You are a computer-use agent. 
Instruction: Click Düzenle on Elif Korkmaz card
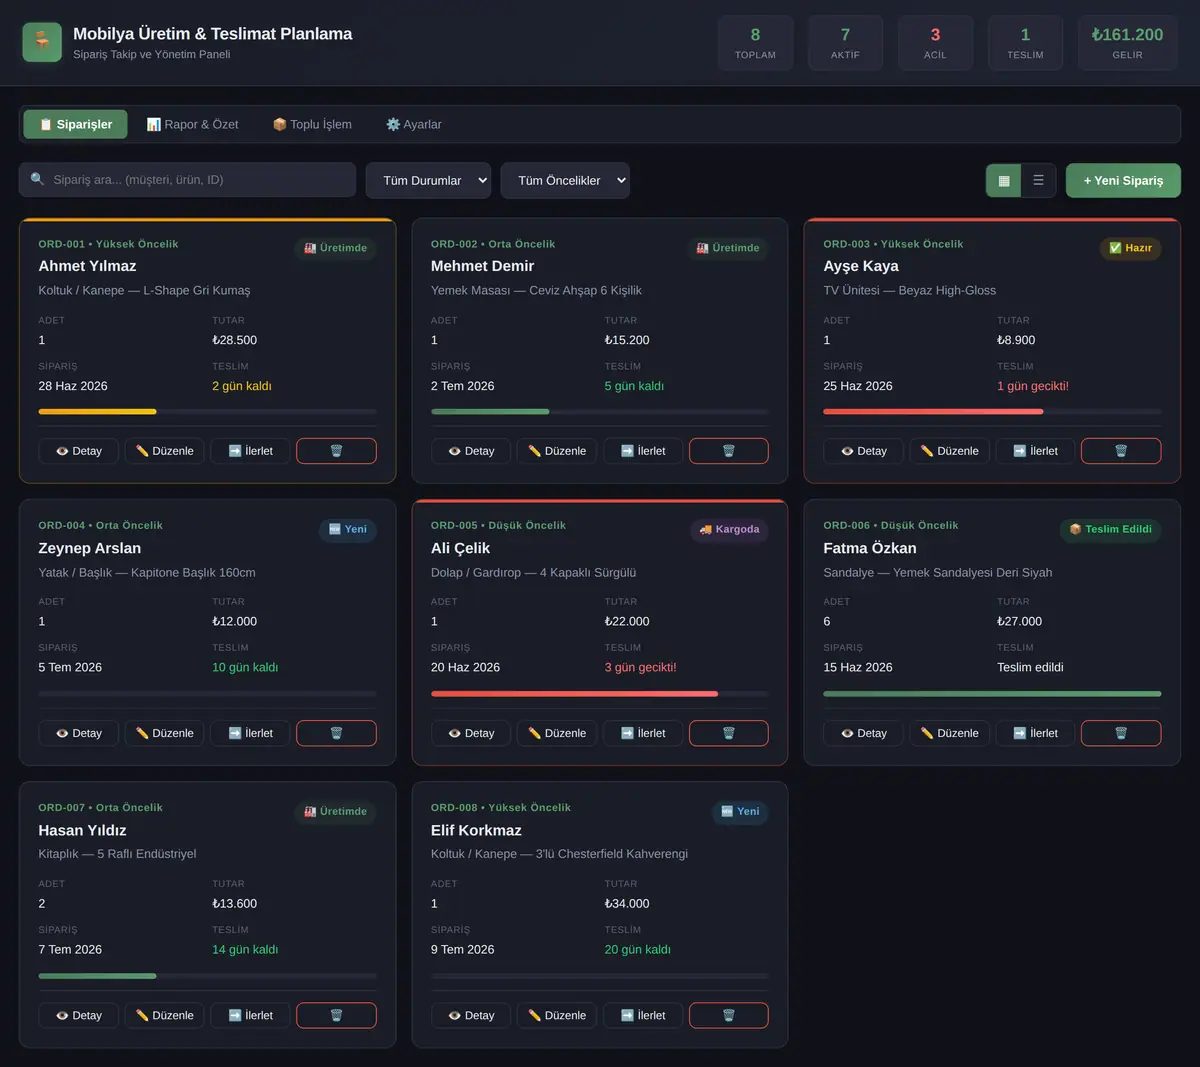(x=557, y=1015)
